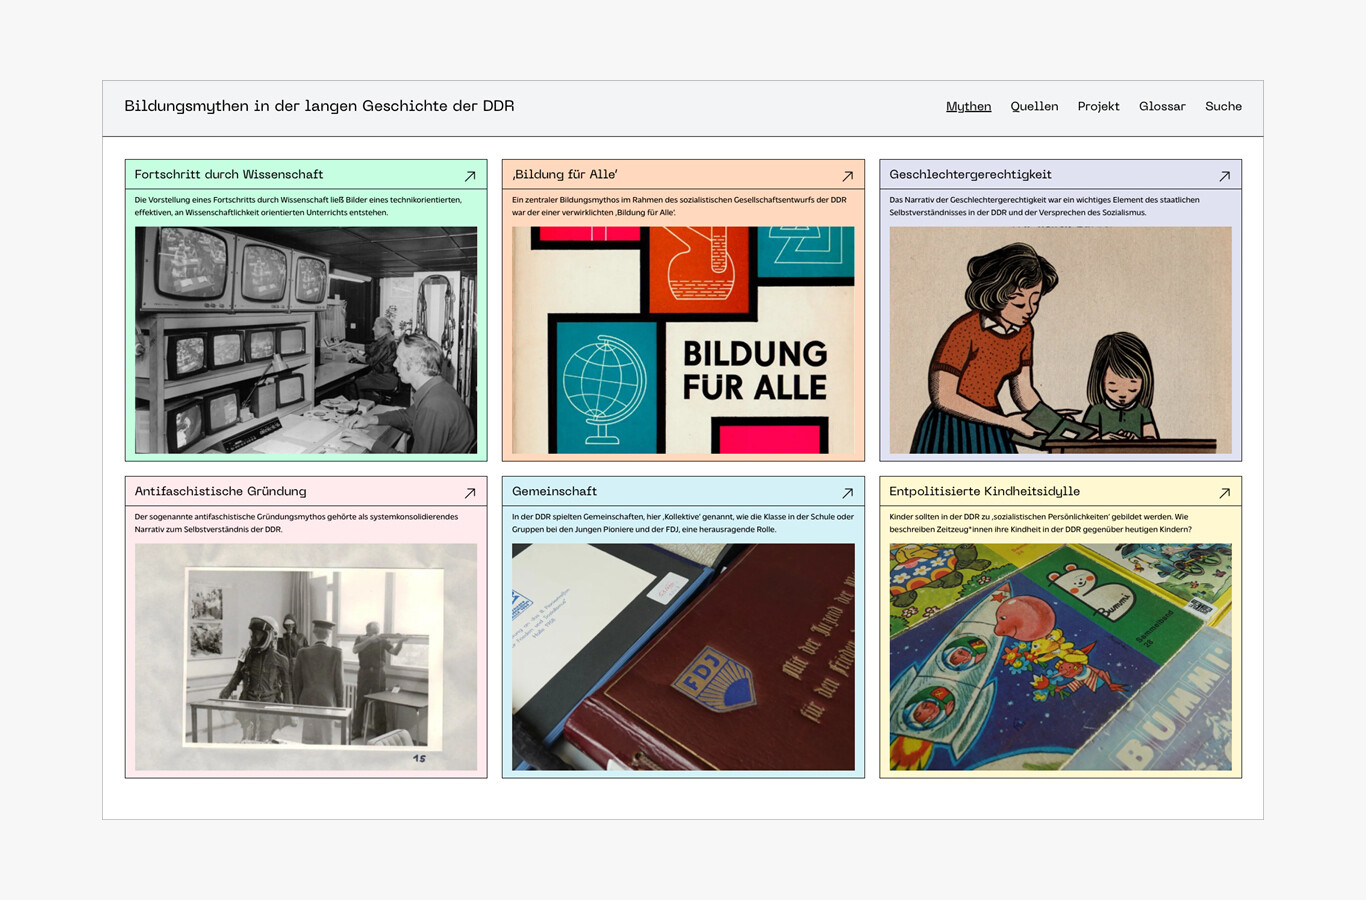Viewport: 1366px width, 900px height.
Task: Click the black-and-white soldiers photograph
Action: 306,657
